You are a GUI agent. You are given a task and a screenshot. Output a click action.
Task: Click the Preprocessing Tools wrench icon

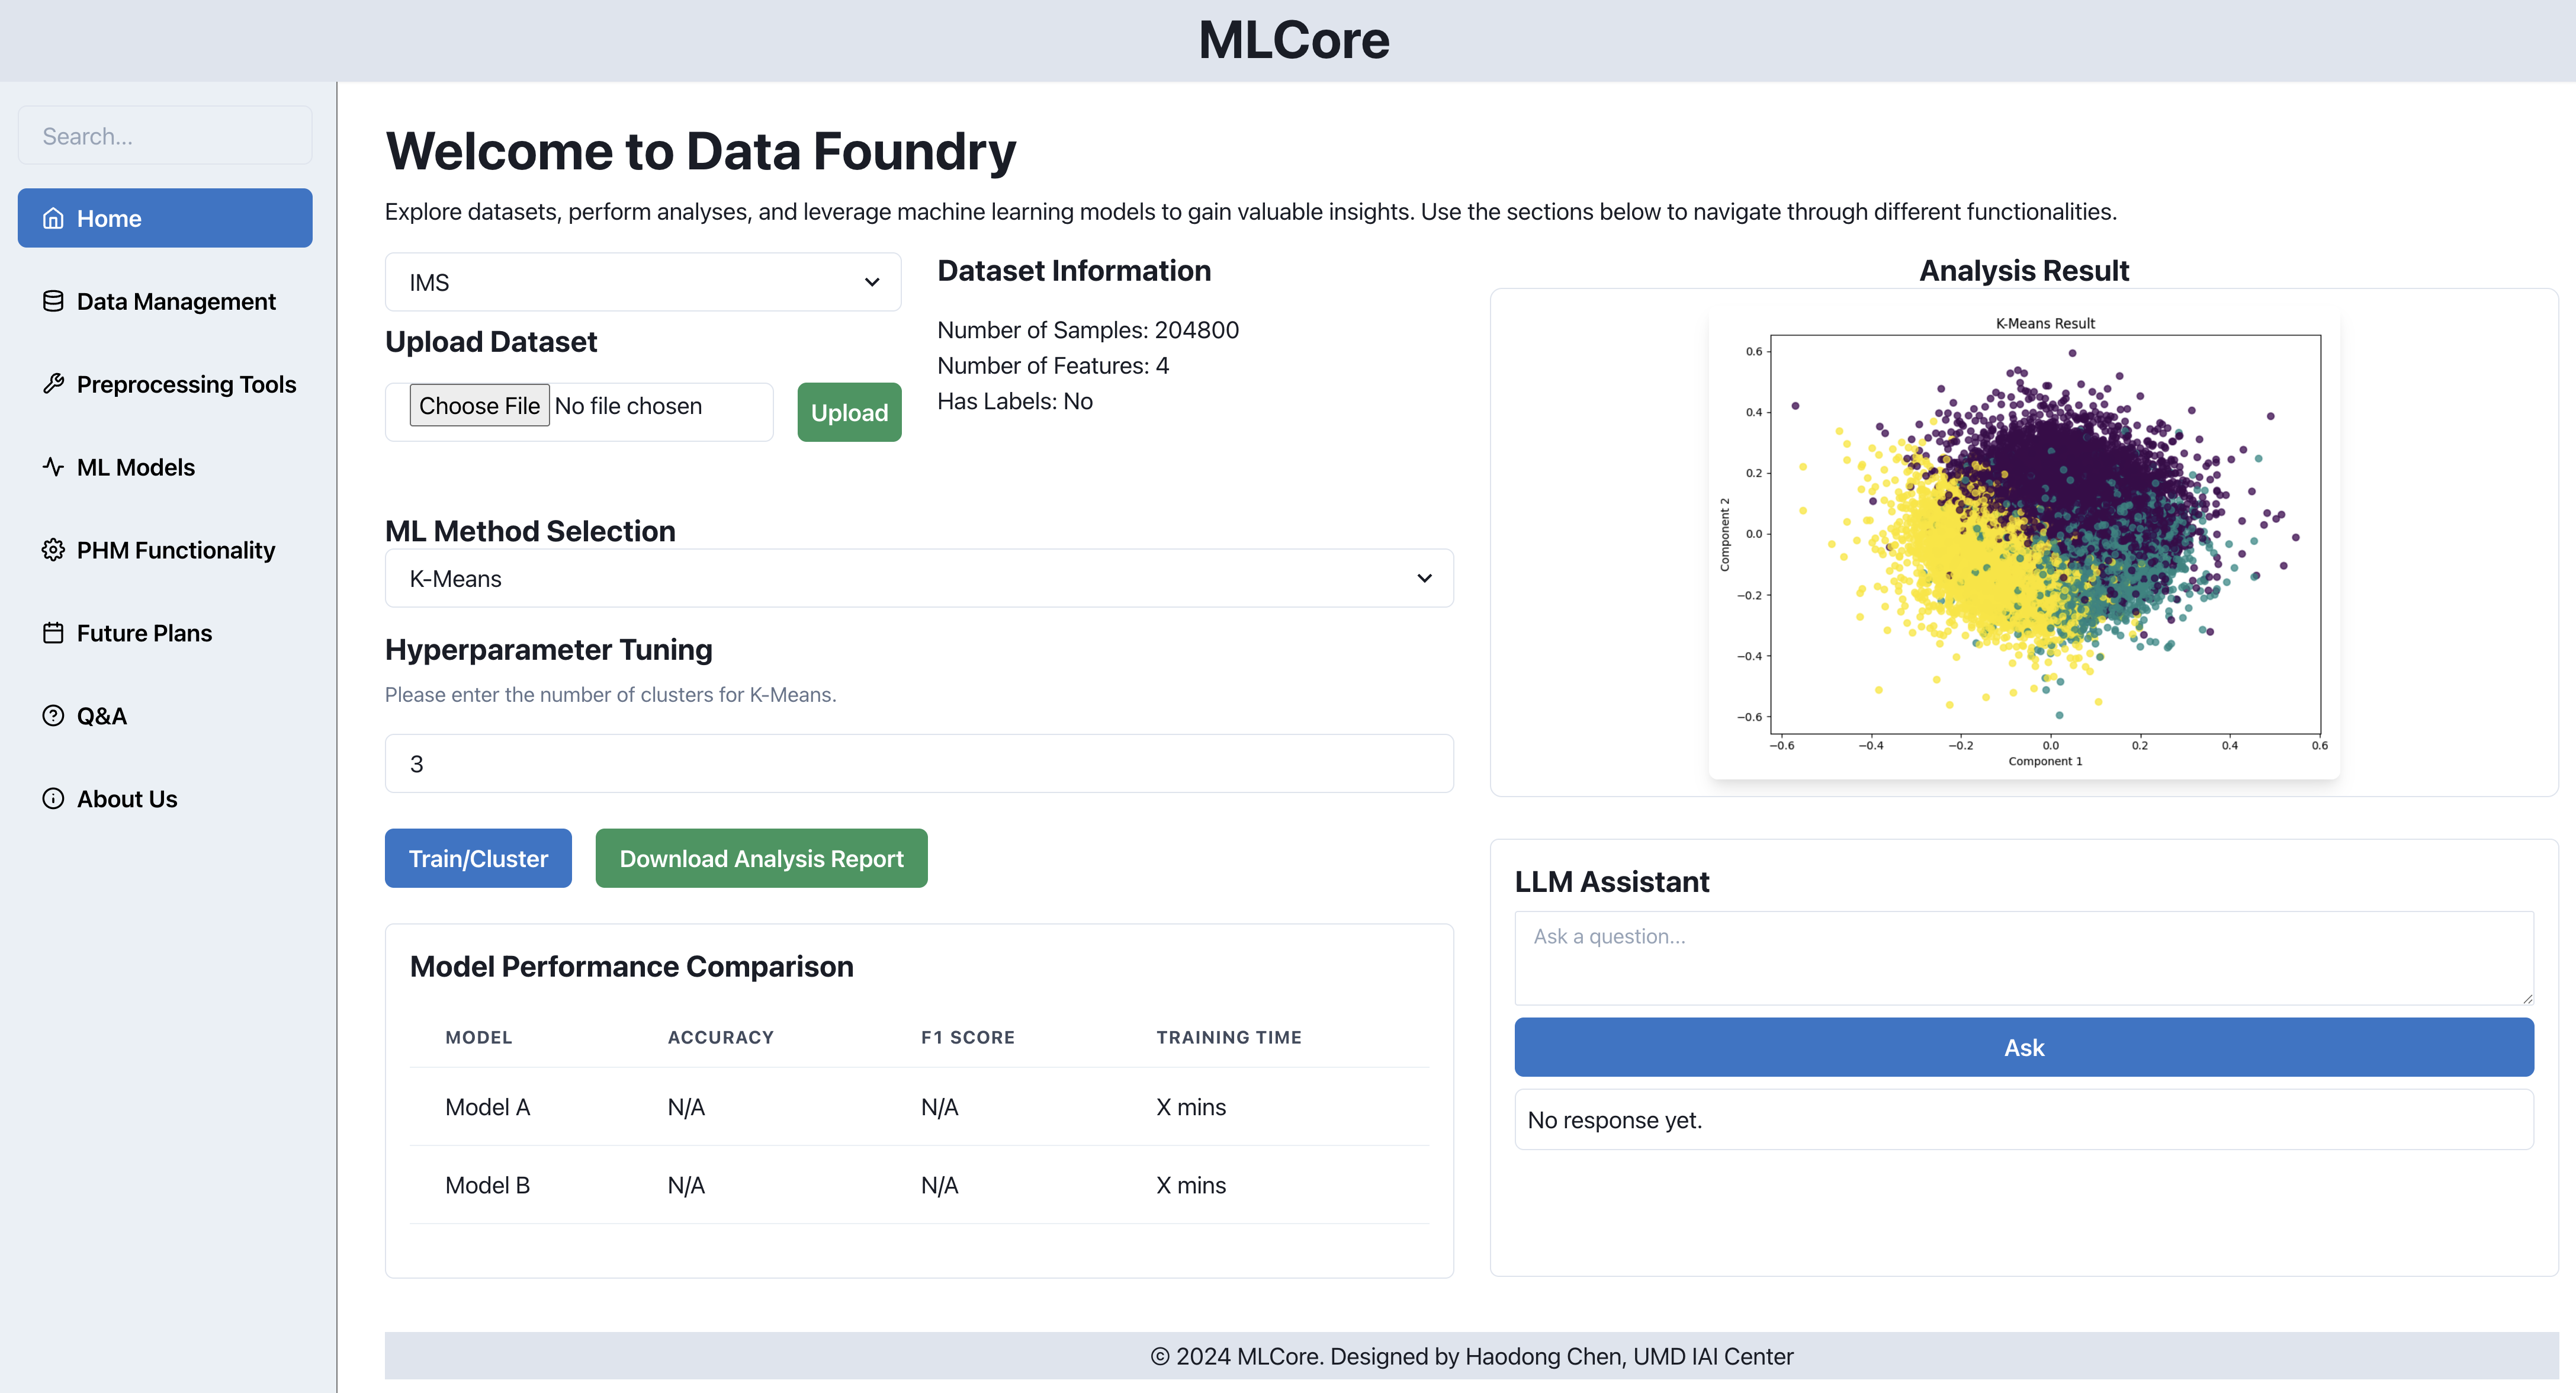click(x=53, y=384)
